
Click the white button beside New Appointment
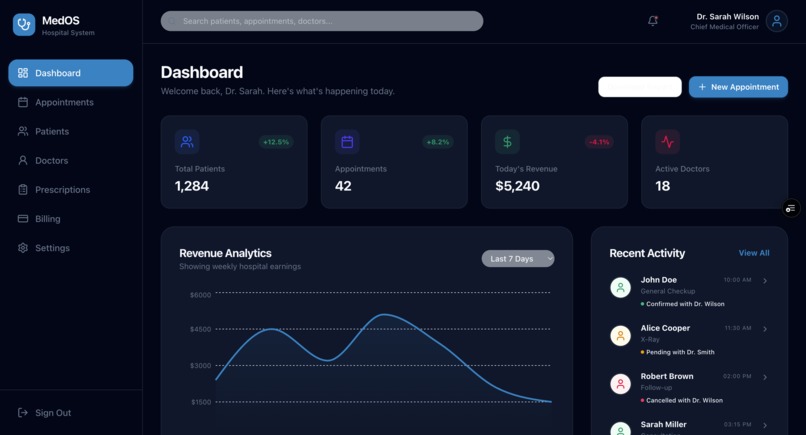tap(639, 87)
